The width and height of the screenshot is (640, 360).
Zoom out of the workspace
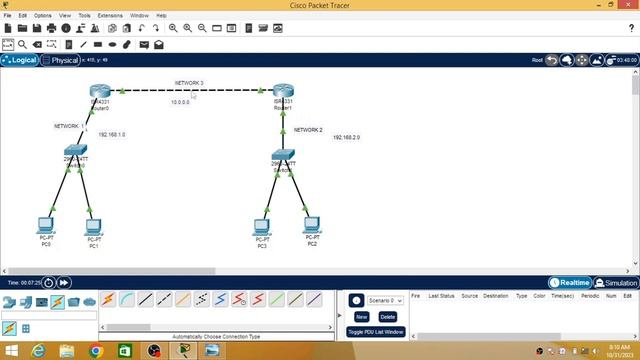coord(202,28)
